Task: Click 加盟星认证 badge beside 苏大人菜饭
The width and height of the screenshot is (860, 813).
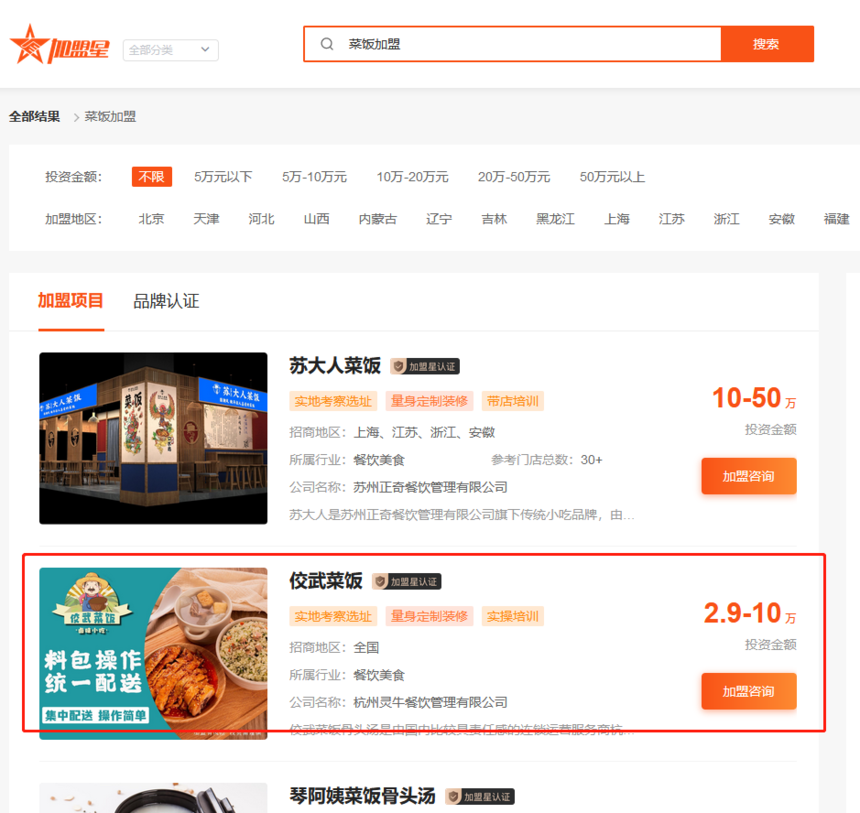Action: pyautogui.click(x=425, y=366)
